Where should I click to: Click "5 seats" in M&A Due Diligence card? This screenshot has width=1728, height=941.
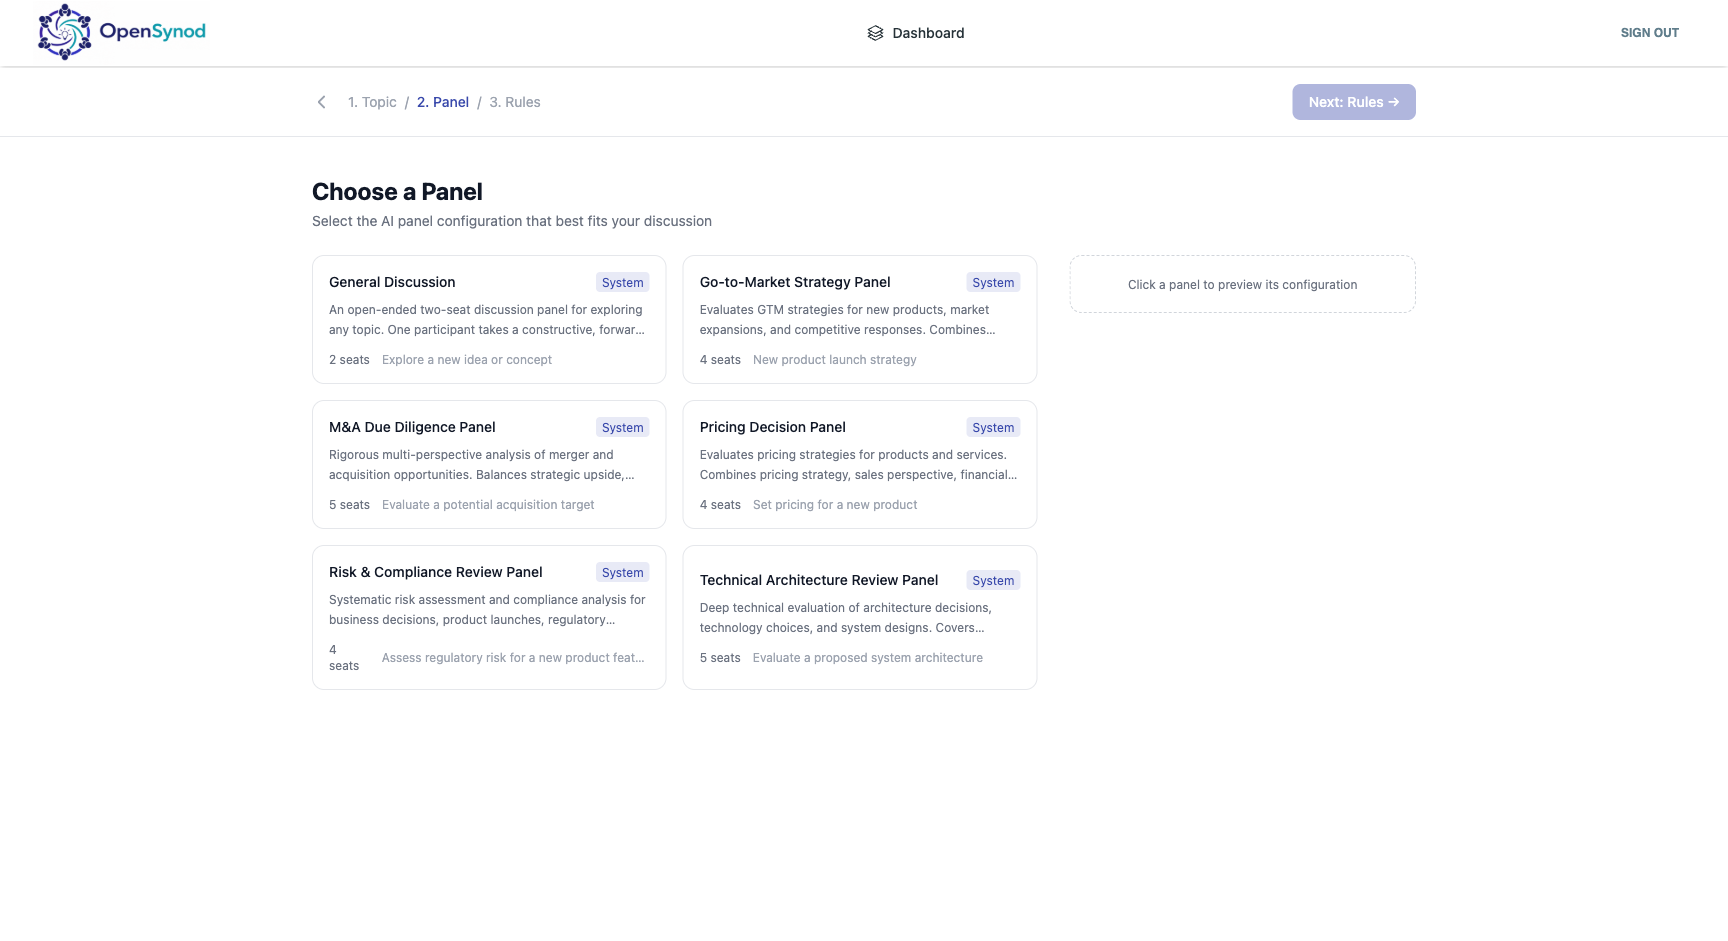coord(349,505)
